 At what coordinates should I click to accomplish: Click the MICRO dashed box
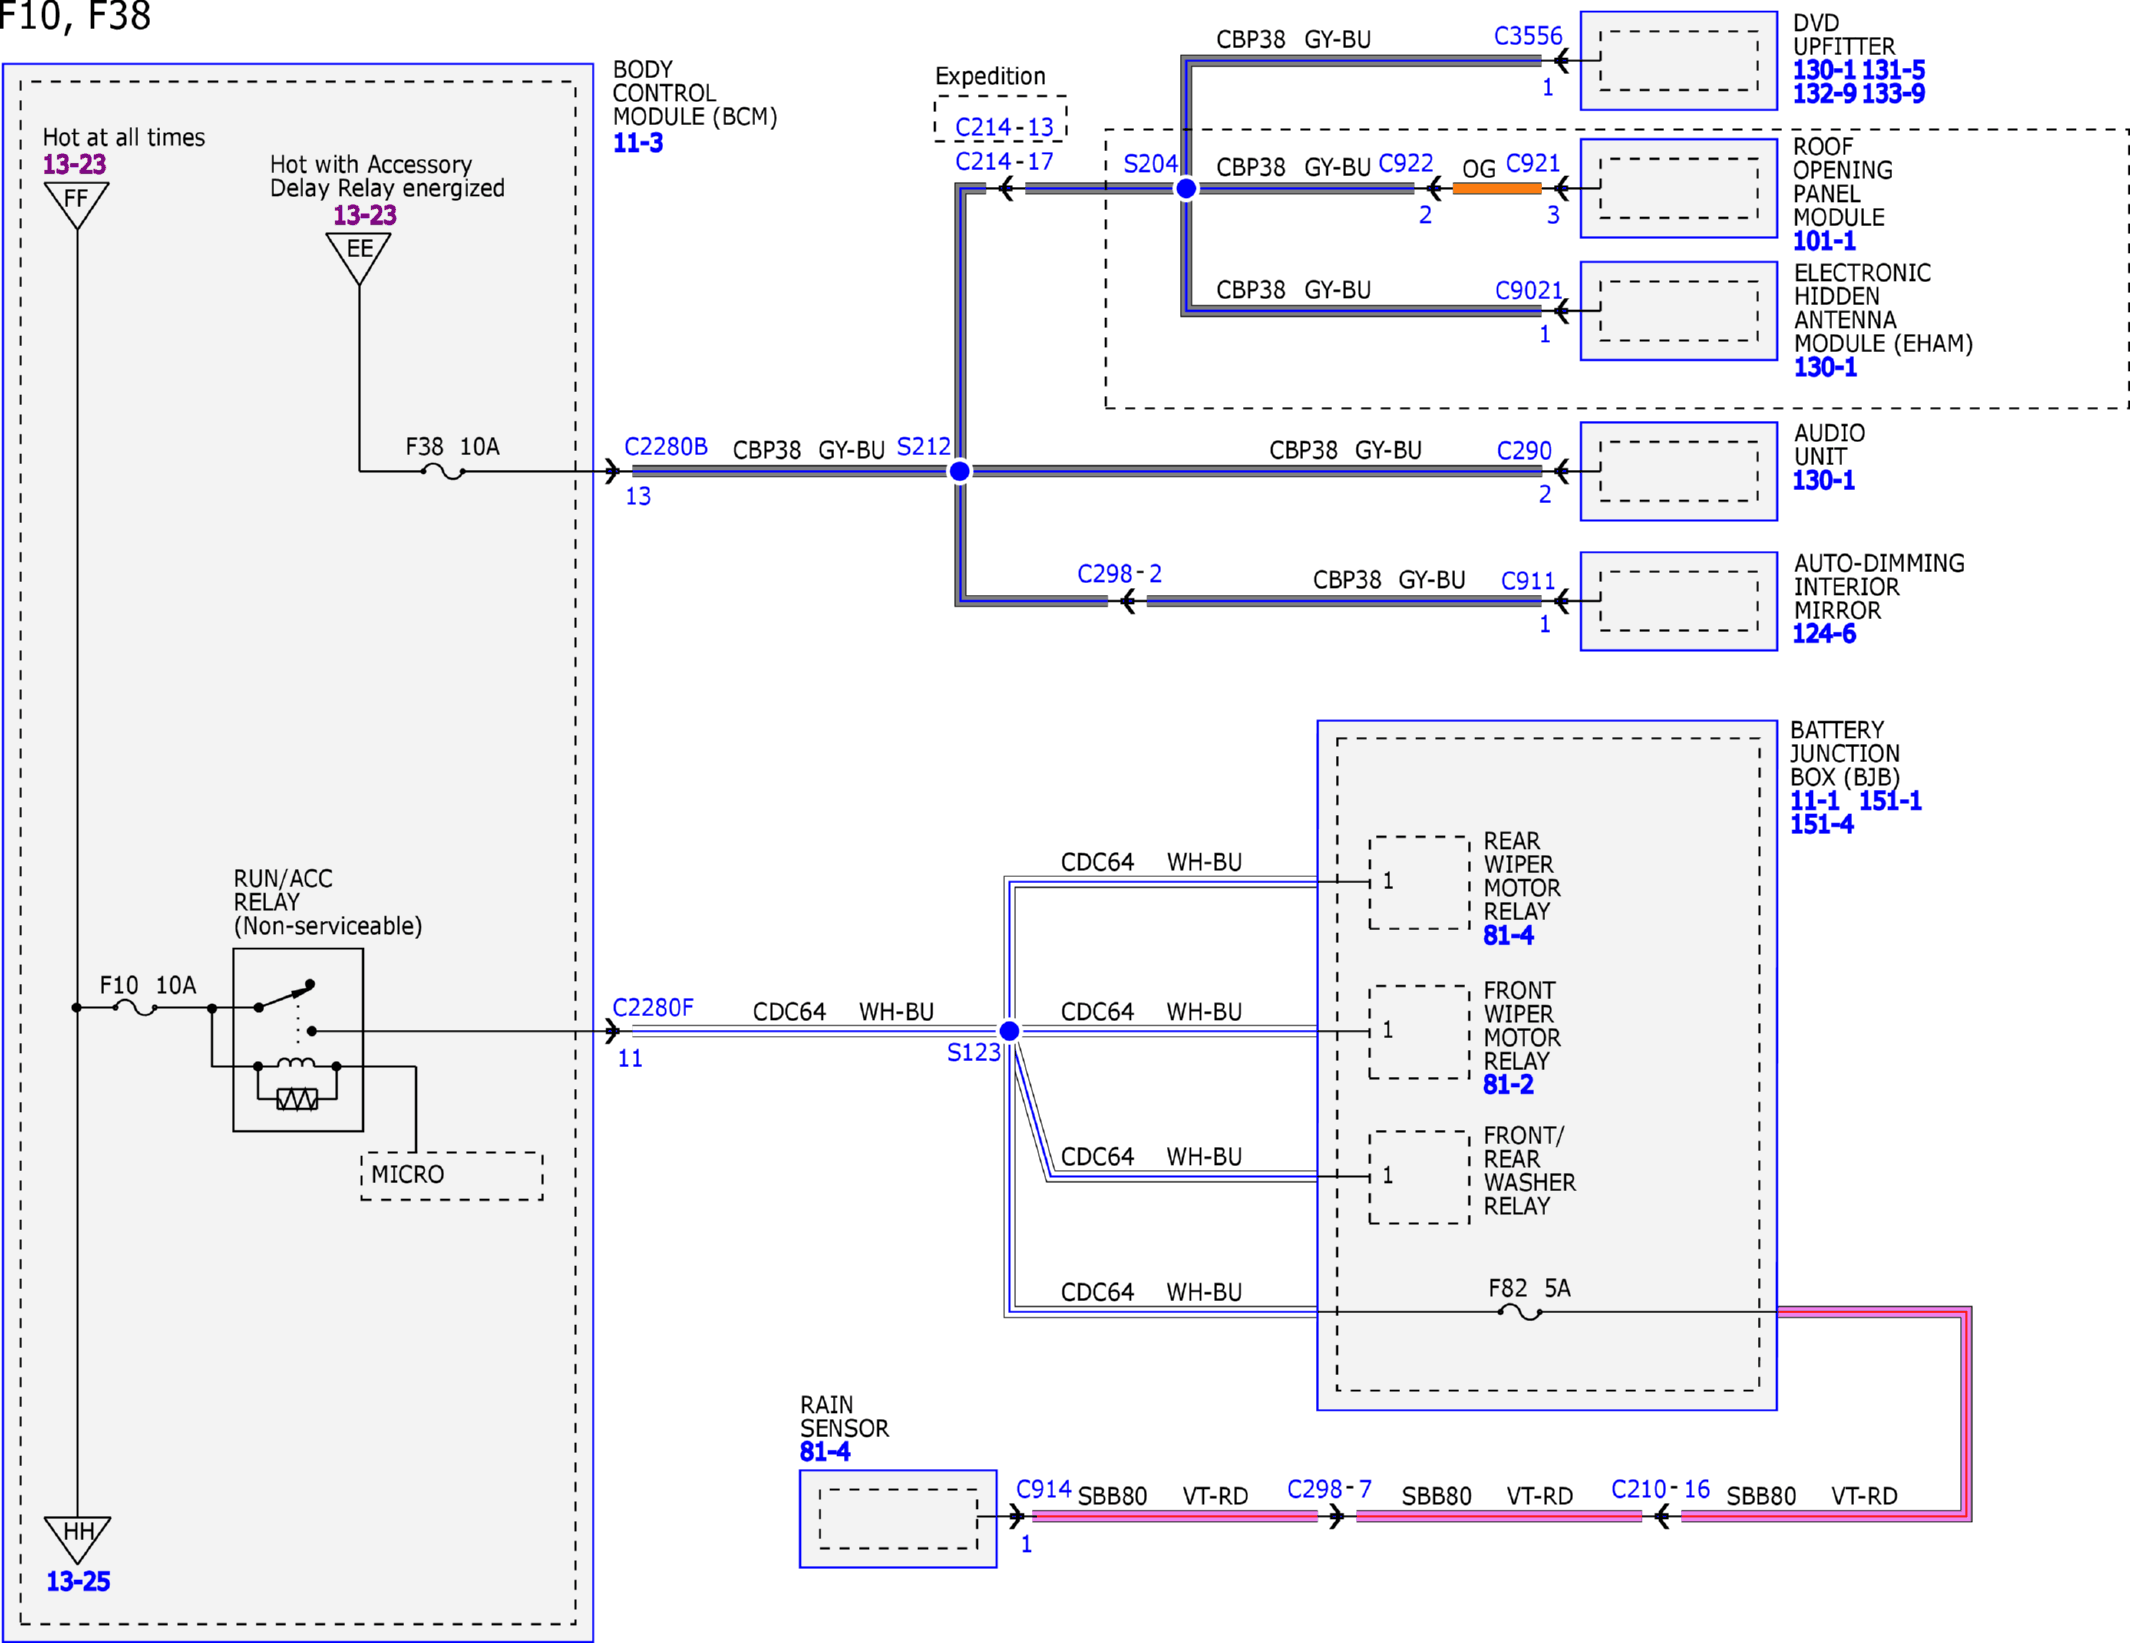[452, 1176]
